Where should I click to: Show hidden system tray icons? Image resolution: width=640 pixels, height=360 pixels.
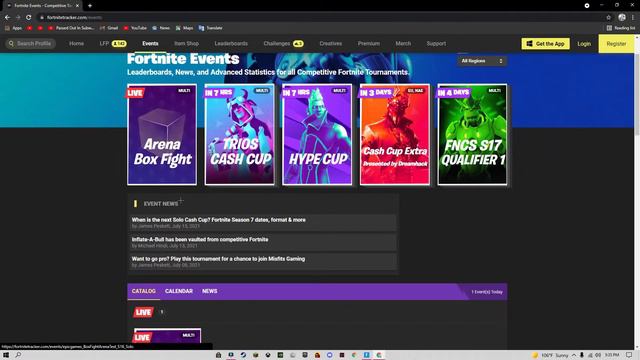574,355
